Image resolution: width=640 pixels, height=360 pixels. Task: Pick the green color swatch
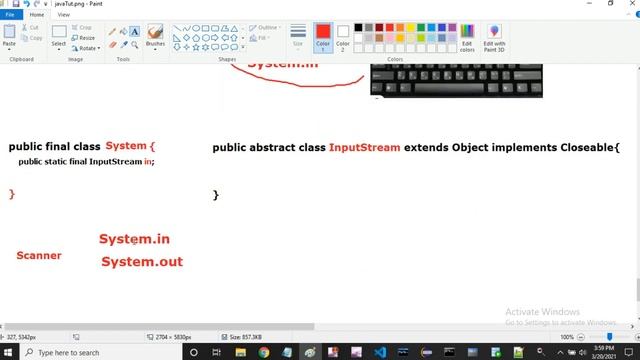[x=421, y=27]
